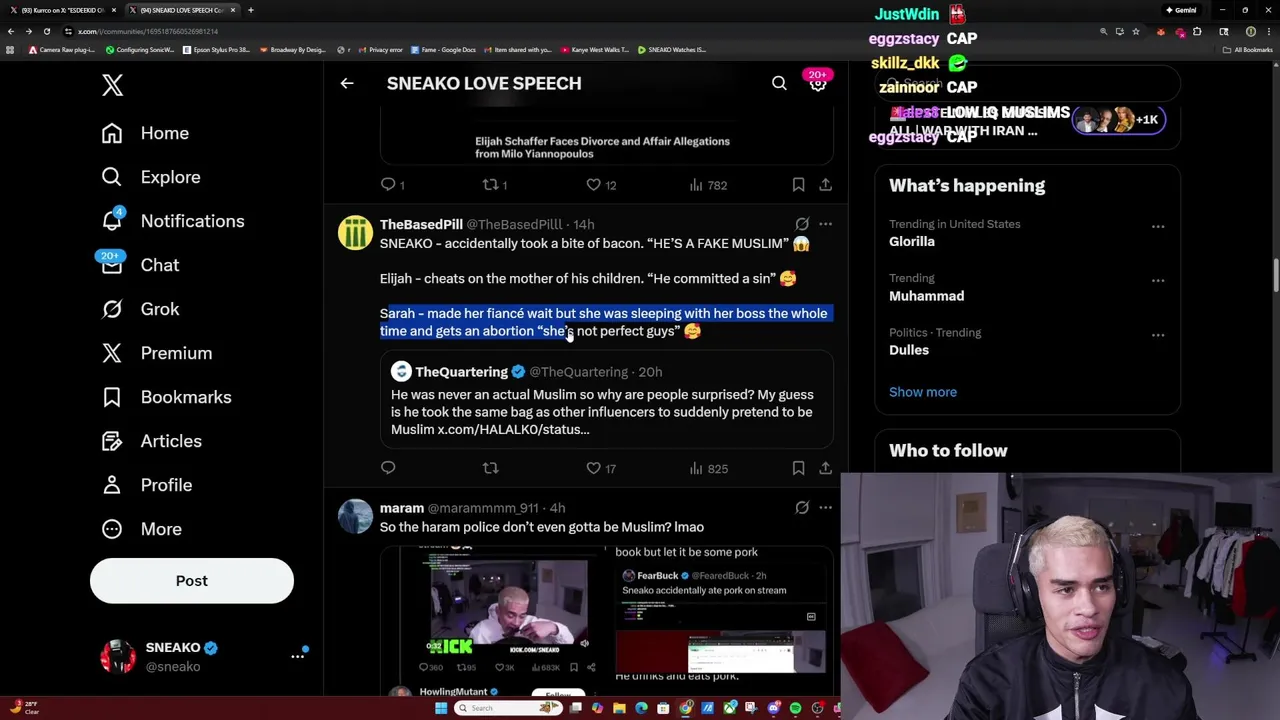This screenshot has width=1280, height=720.
Task: Like TheBasedPill post with 17 likes
Action: coord(601,468)
